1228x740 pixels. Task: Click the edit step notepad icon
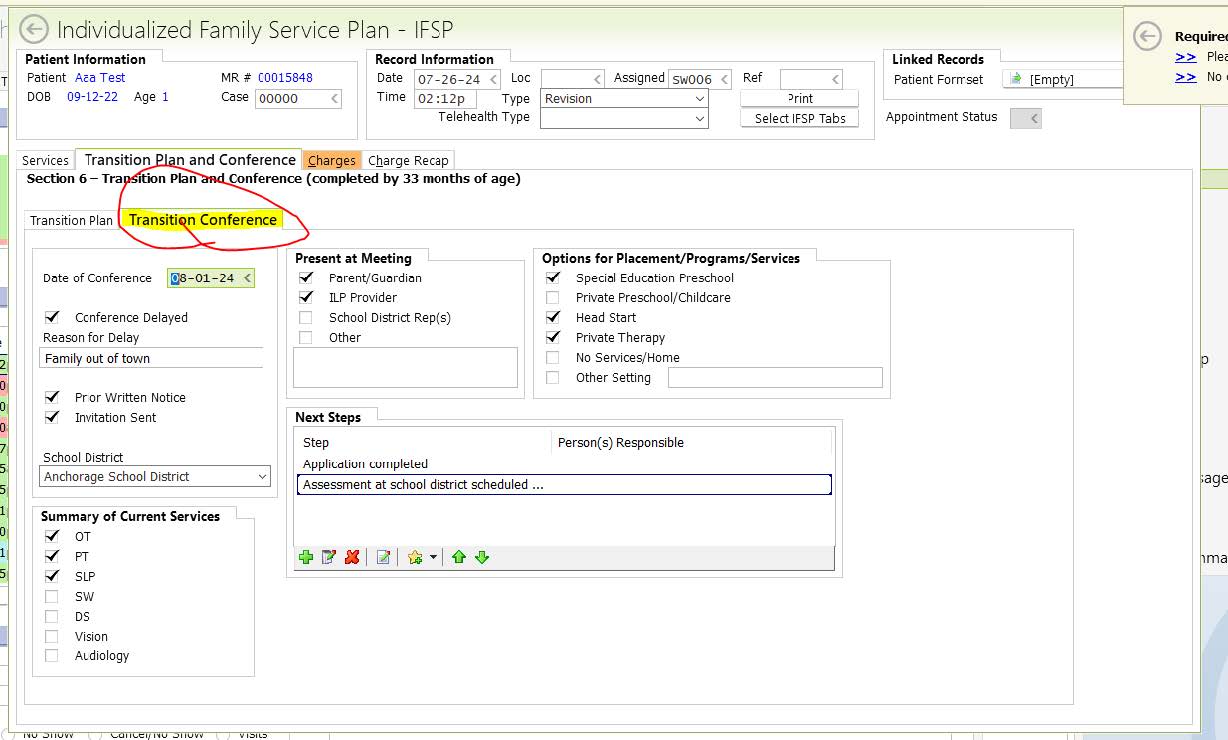click(x=329, y=558)
